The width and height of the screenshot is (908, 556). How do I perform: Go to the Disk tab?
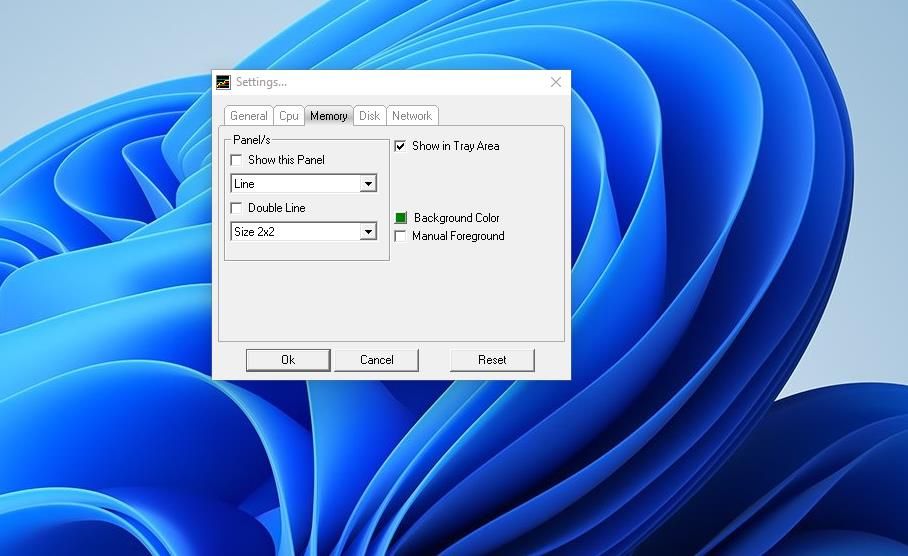[x=369, y=116]
